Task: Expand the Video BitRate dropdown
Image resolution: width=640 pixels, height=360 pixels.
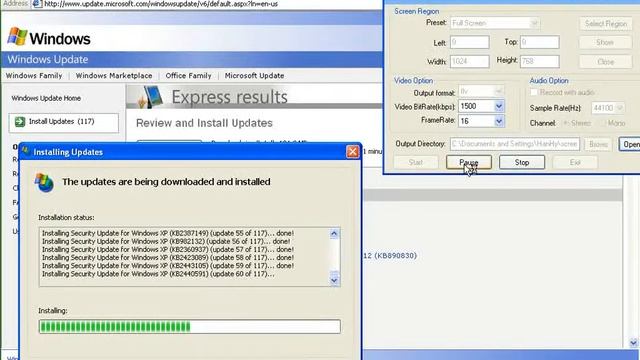Action: pyautogui.click(x=499, y=106)
